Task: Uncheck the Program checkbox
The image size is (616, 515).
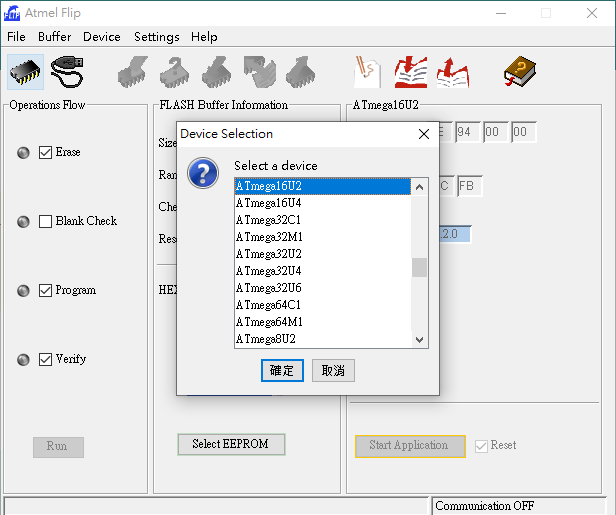Action: (45, 291)
